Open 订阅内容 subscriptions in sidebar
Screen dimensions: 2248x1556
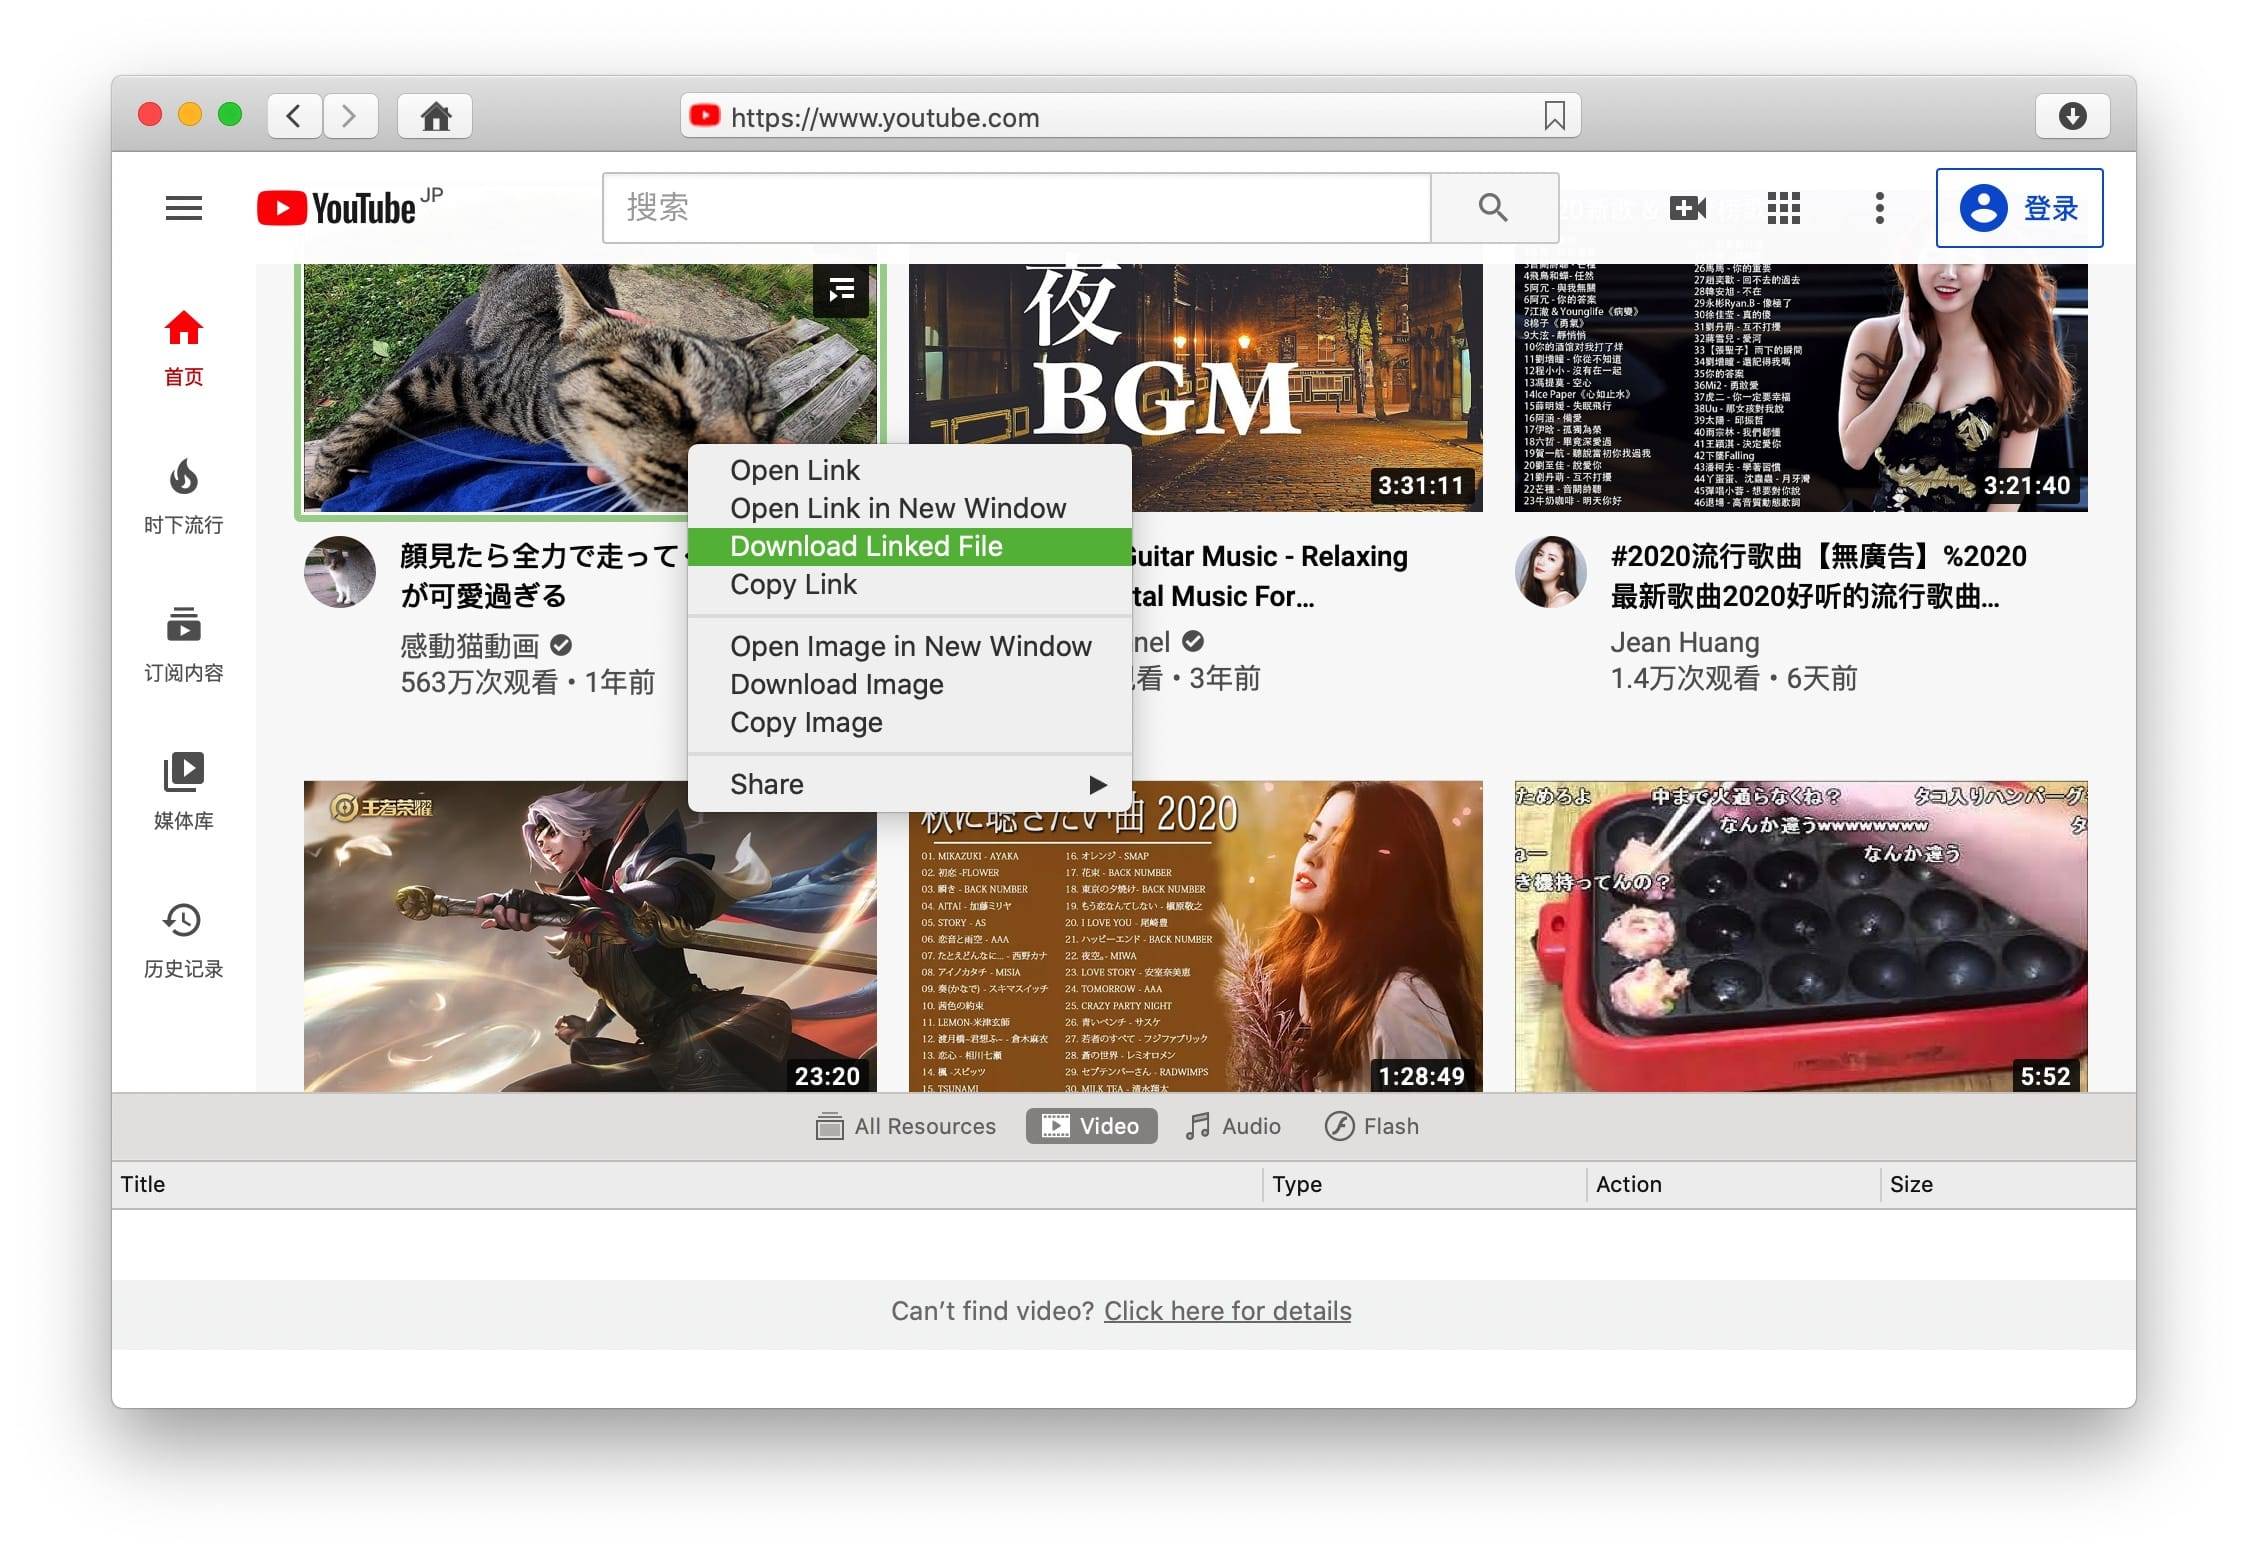pos(184,644)
